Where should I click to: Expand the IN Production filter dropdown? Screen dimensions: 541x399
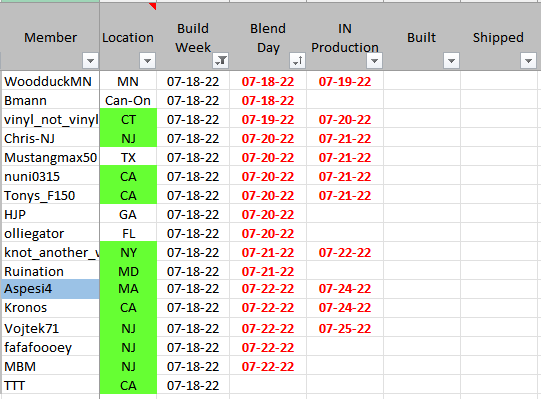374,61
